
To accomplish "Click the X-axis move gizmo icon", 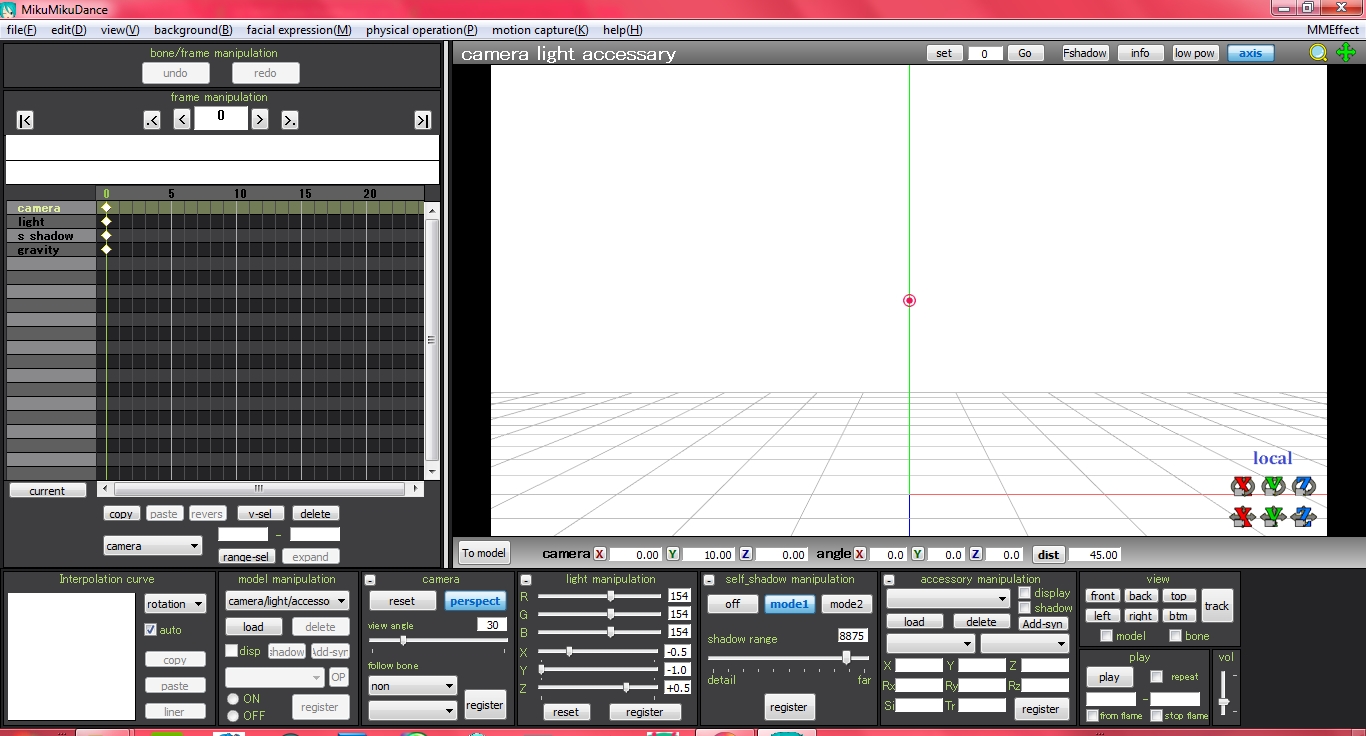I will tap(1243, 517).
